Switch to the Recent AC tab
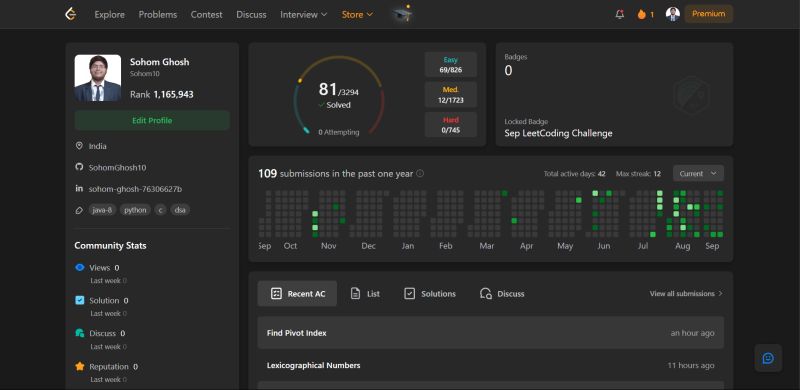 pos(297,294)
